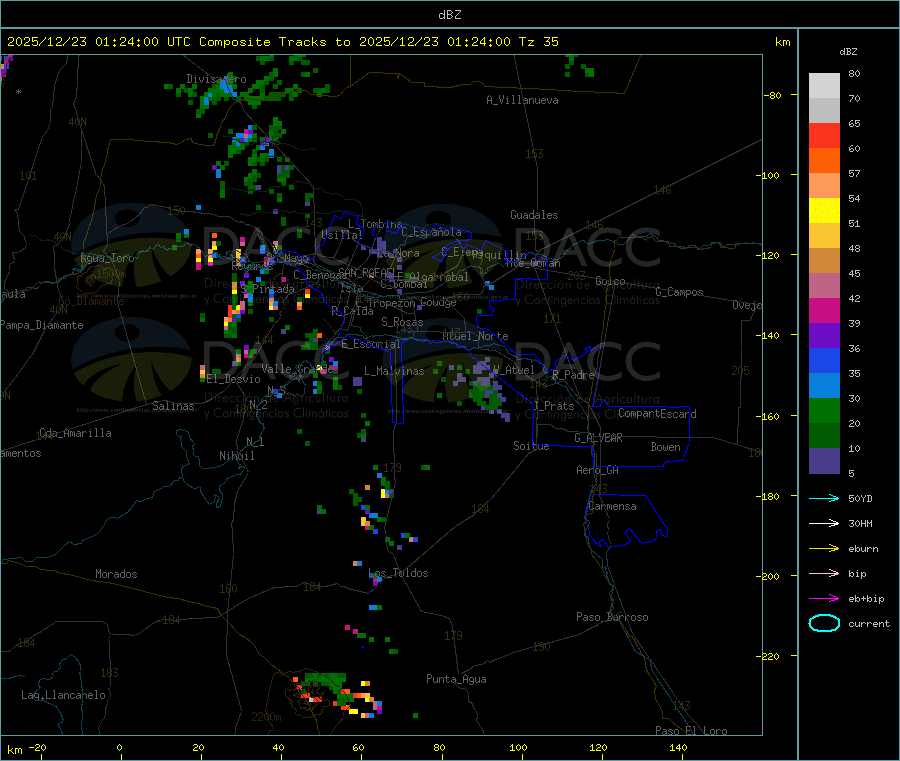Click the Bowen map label

(666, 447)
